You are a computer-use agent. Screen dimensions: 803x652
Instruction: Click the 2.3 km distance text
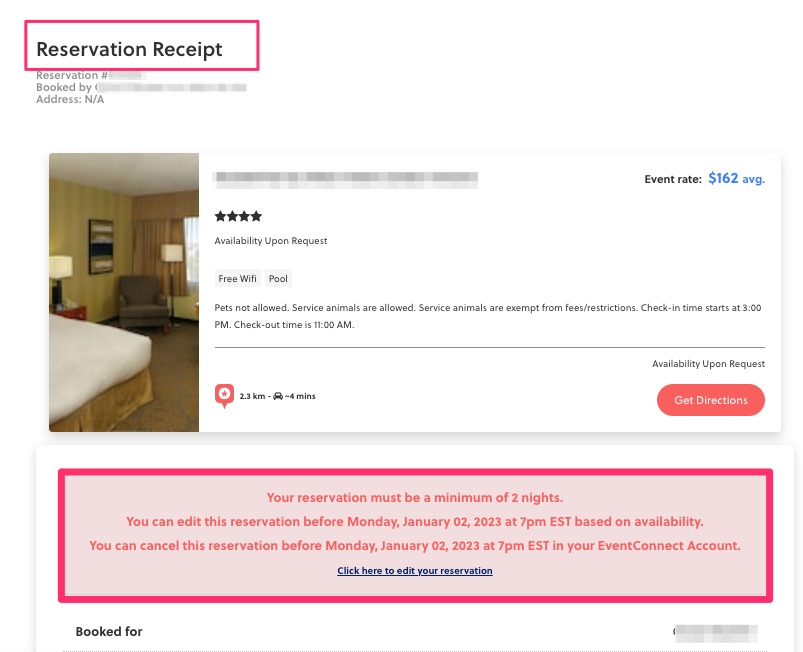252,396
